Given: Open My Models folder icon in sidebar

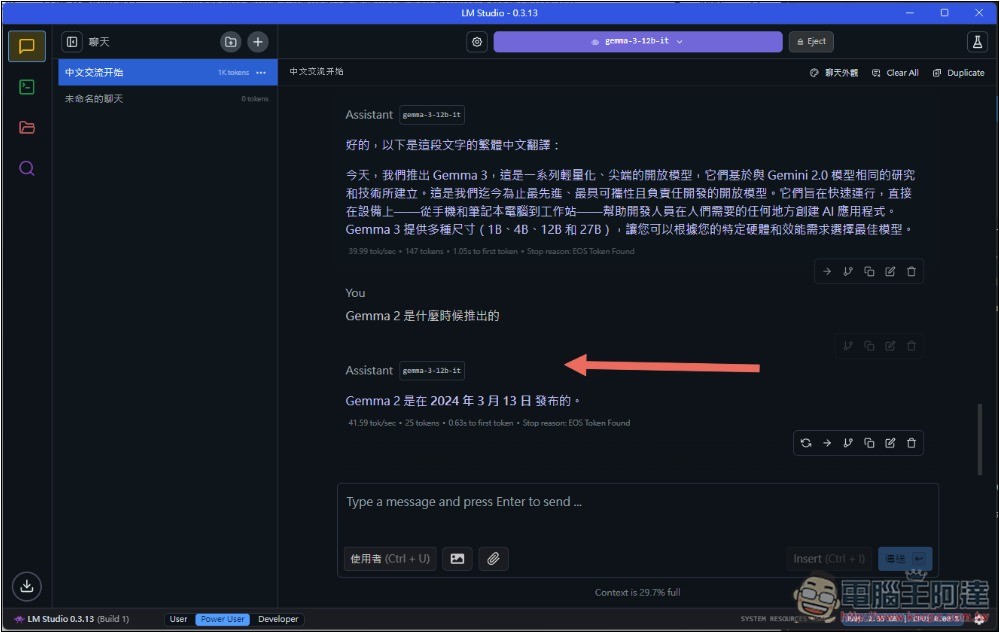Looking at the screenshot, I should point(27,128).
